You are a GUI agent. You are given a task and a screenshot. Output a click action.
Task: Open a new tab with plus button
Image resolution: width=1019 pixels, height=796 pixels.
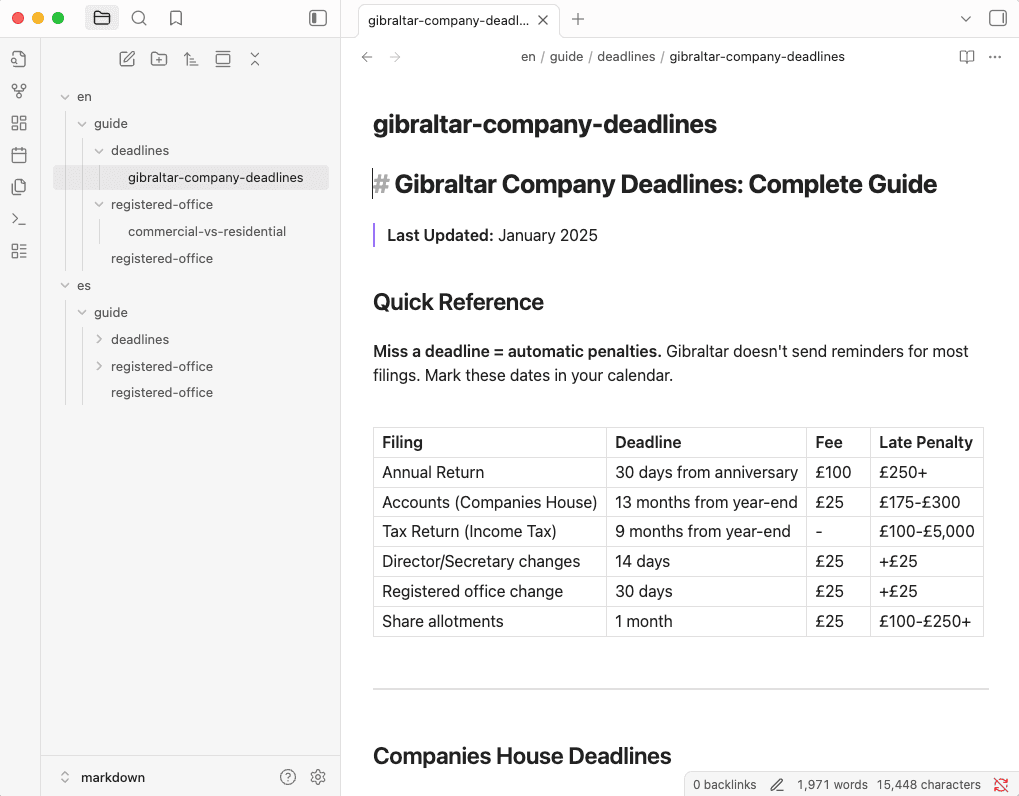click(578, 19)
